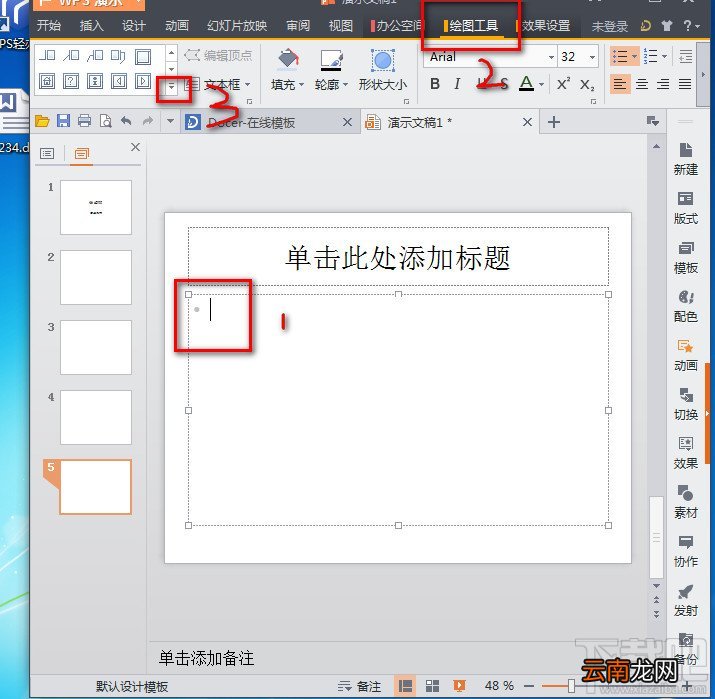The height and width of the screenshot is (699, 715).
Task: Switch to the 动画 tab
Action: tap(177, 26)
